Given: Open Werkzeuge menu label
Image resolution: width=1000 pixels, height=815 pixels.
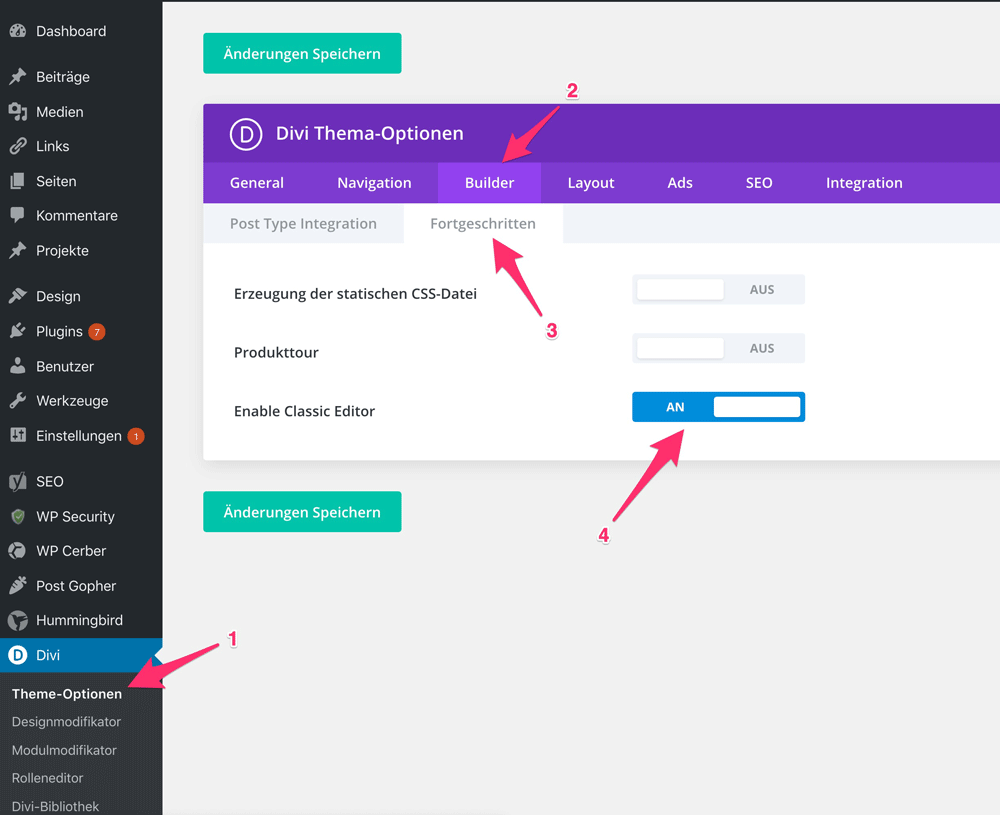Looking at the screenshot, I should tap(72, 401).
